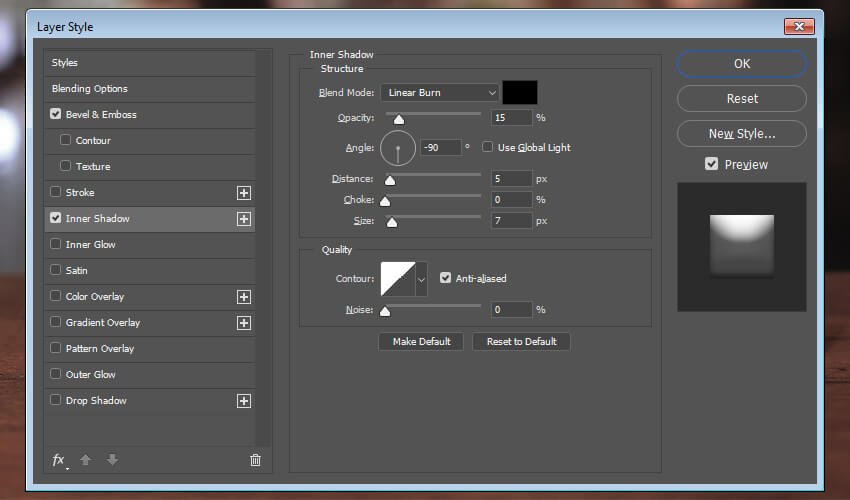Click the Angle value field

click(x=441, y=148)
